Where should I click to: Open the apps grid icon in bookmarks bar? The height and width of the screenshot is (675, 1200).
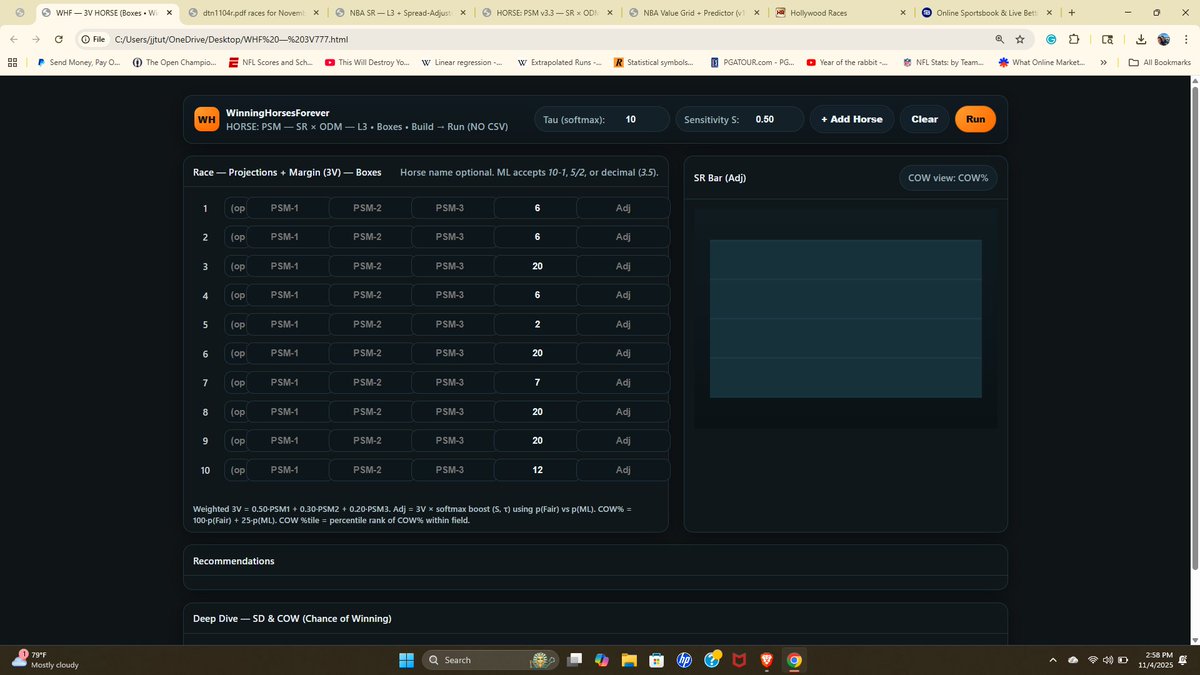12,62
